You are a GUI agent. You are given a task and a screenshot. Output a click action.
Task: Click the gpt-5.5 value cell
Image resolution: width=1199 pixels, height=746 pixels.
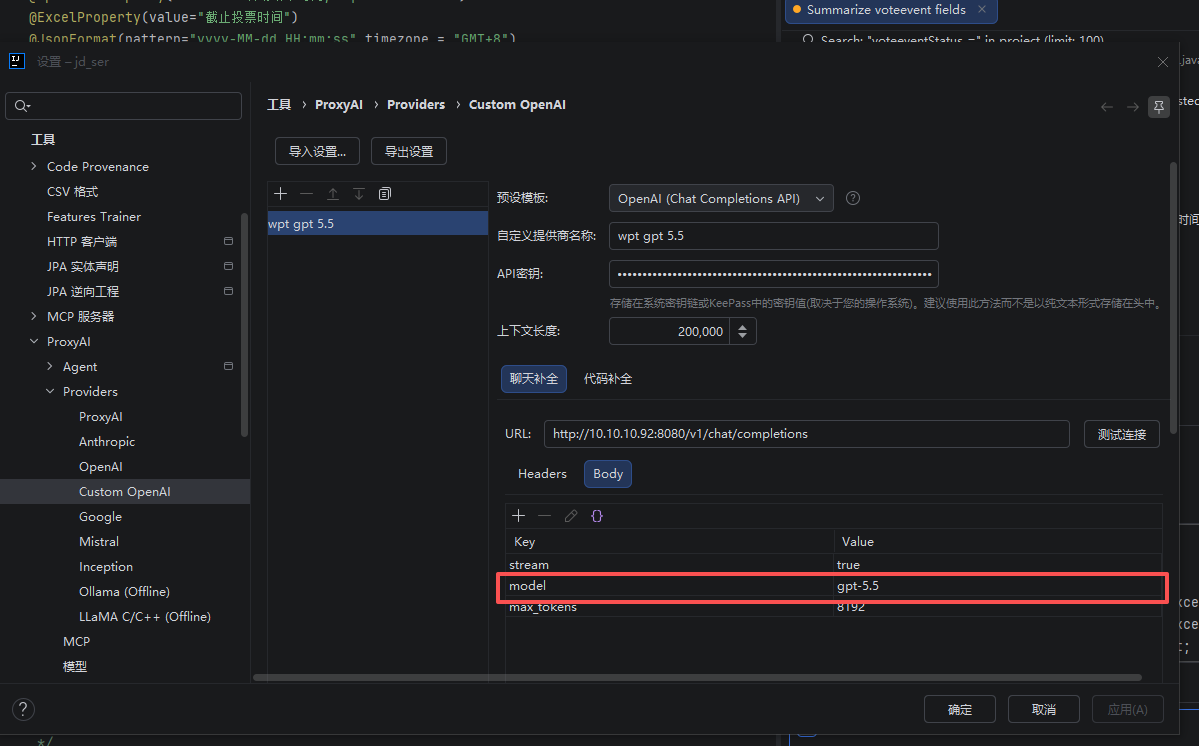point(998,586)
